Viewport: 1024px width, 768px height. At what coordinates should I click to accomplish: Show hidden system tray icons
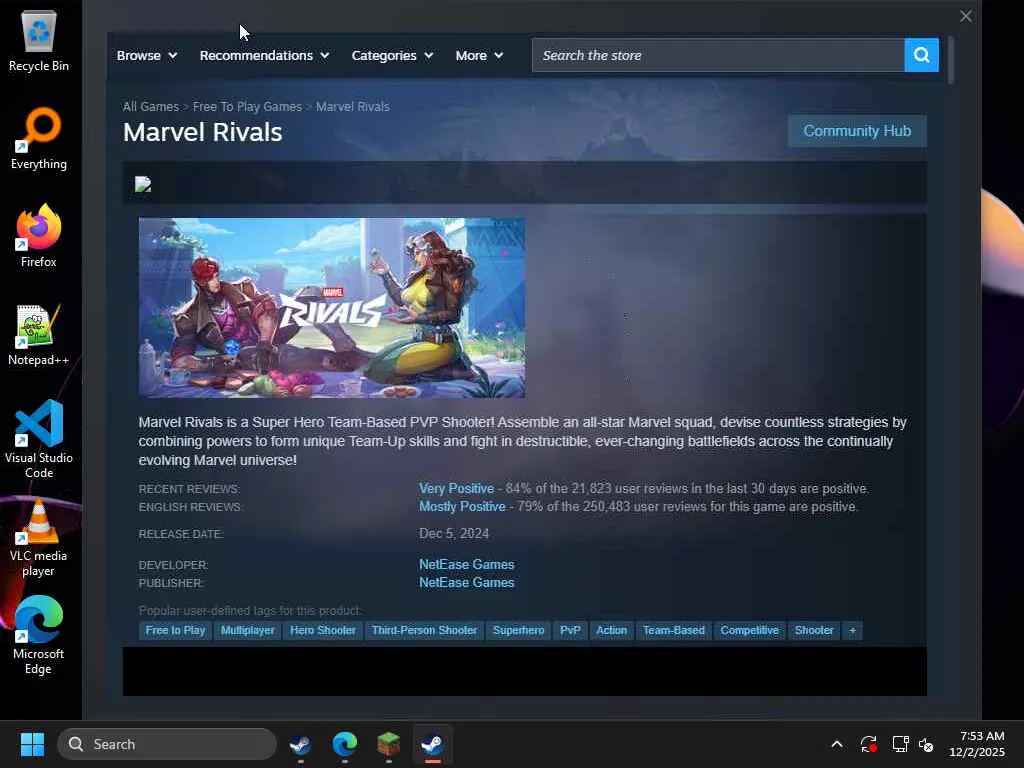(x=837, y=744)
